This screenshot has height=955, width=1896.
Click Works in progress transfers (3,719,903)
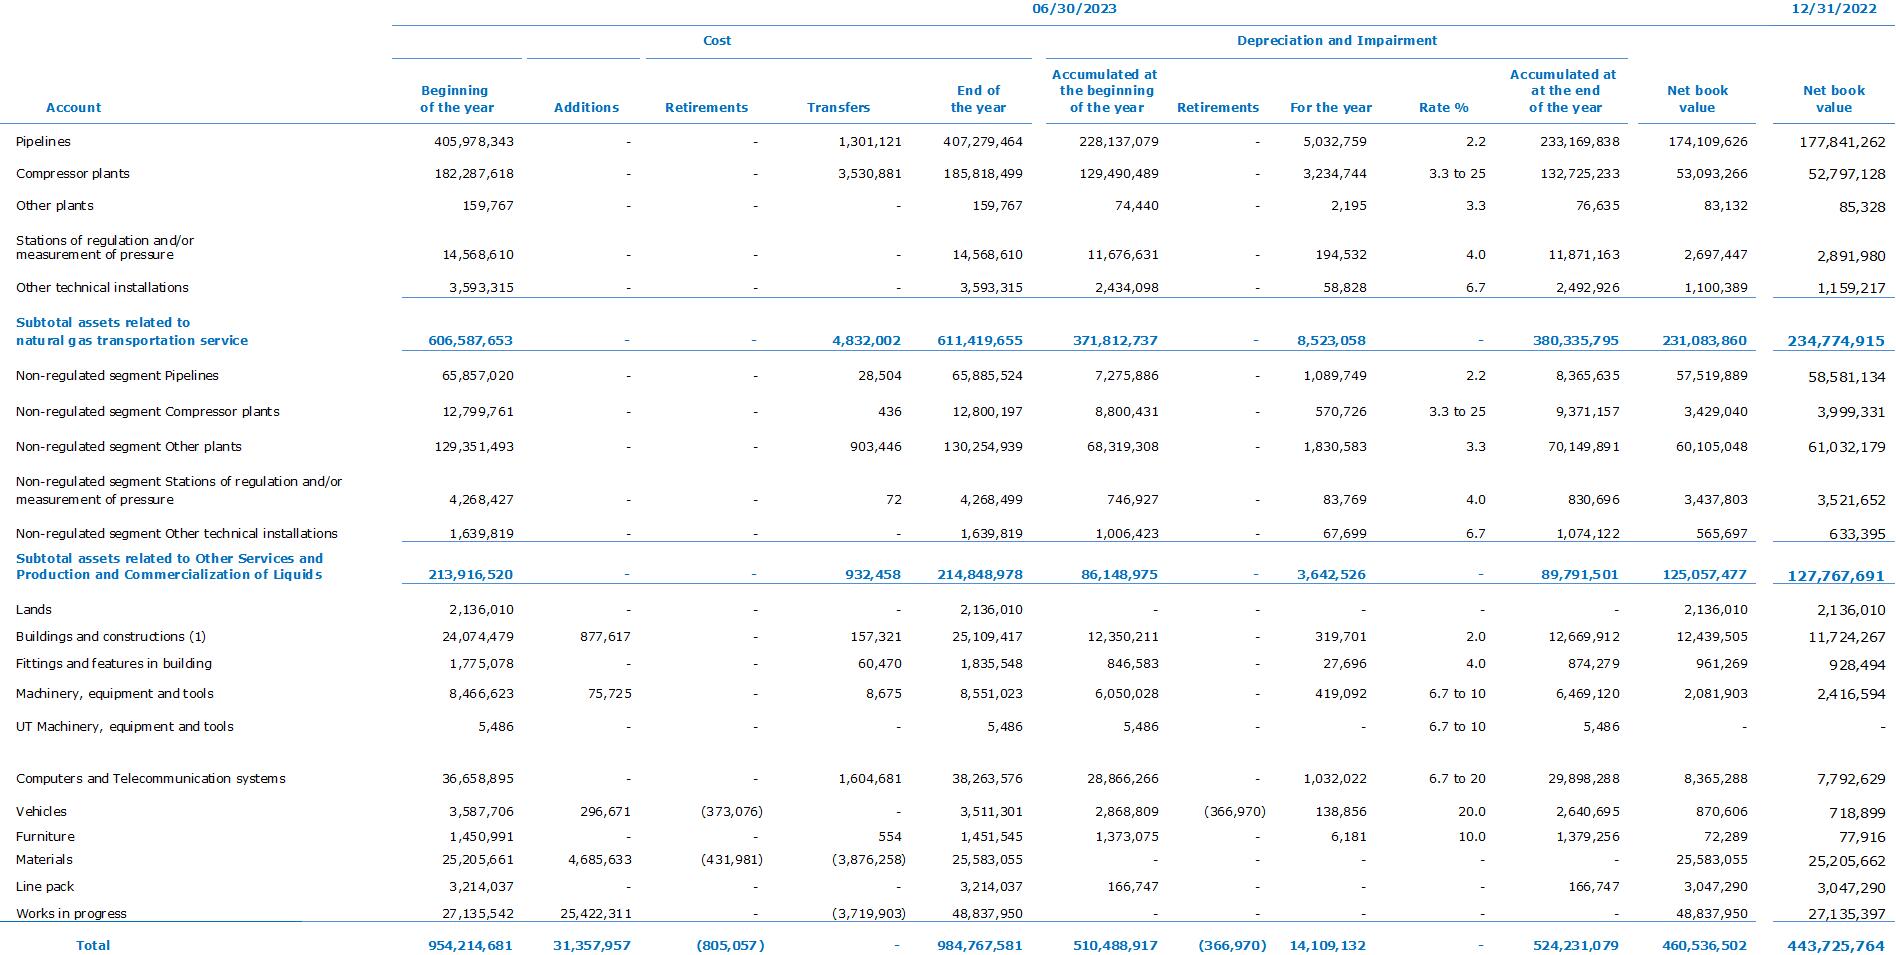(x=868, y=914)
